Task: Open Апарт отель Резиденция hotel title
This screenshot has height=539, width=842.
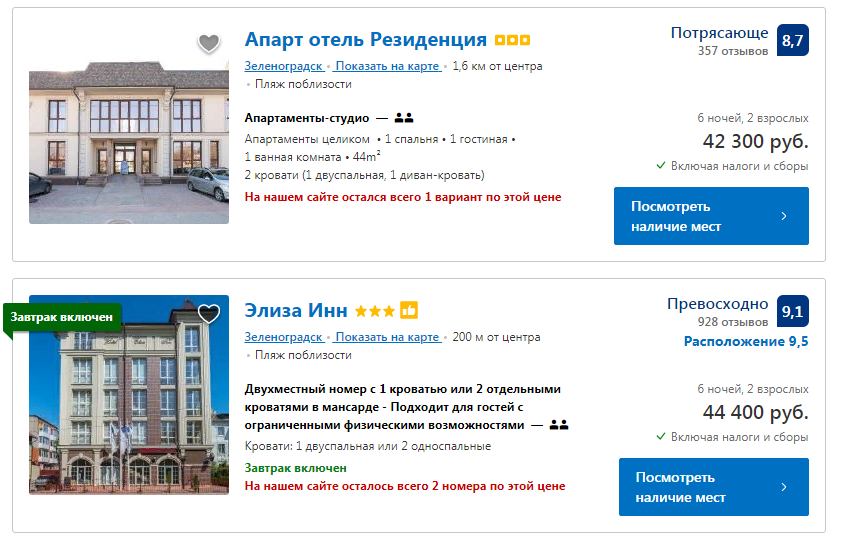Action: 366,40
